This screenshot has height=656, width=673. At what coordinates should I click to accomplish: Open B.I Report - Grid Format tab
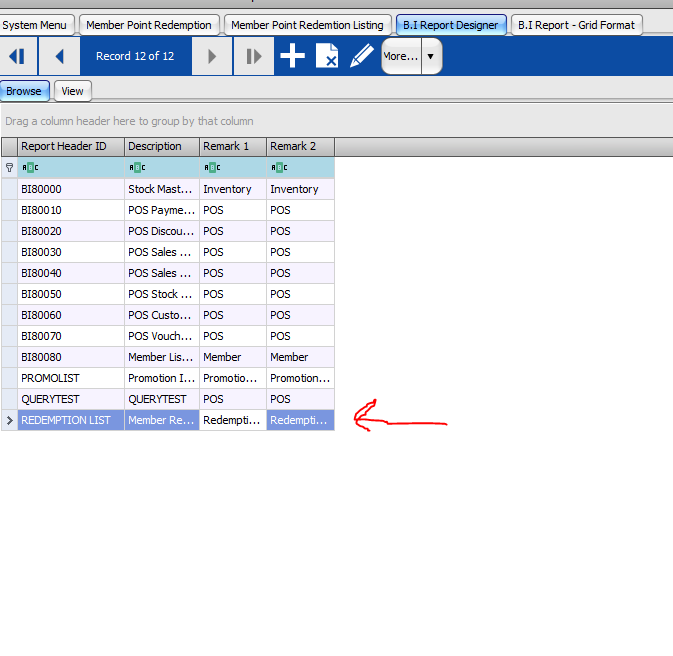[576, 25]
